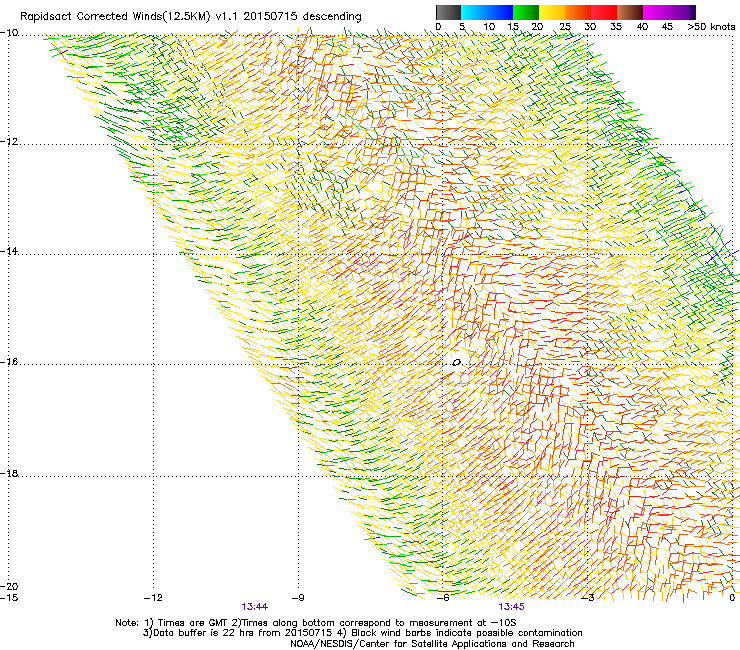Viewport: 740px width, 650px height.
Task: Click the '-14' latitude axis label
Action: click(9, 251)
